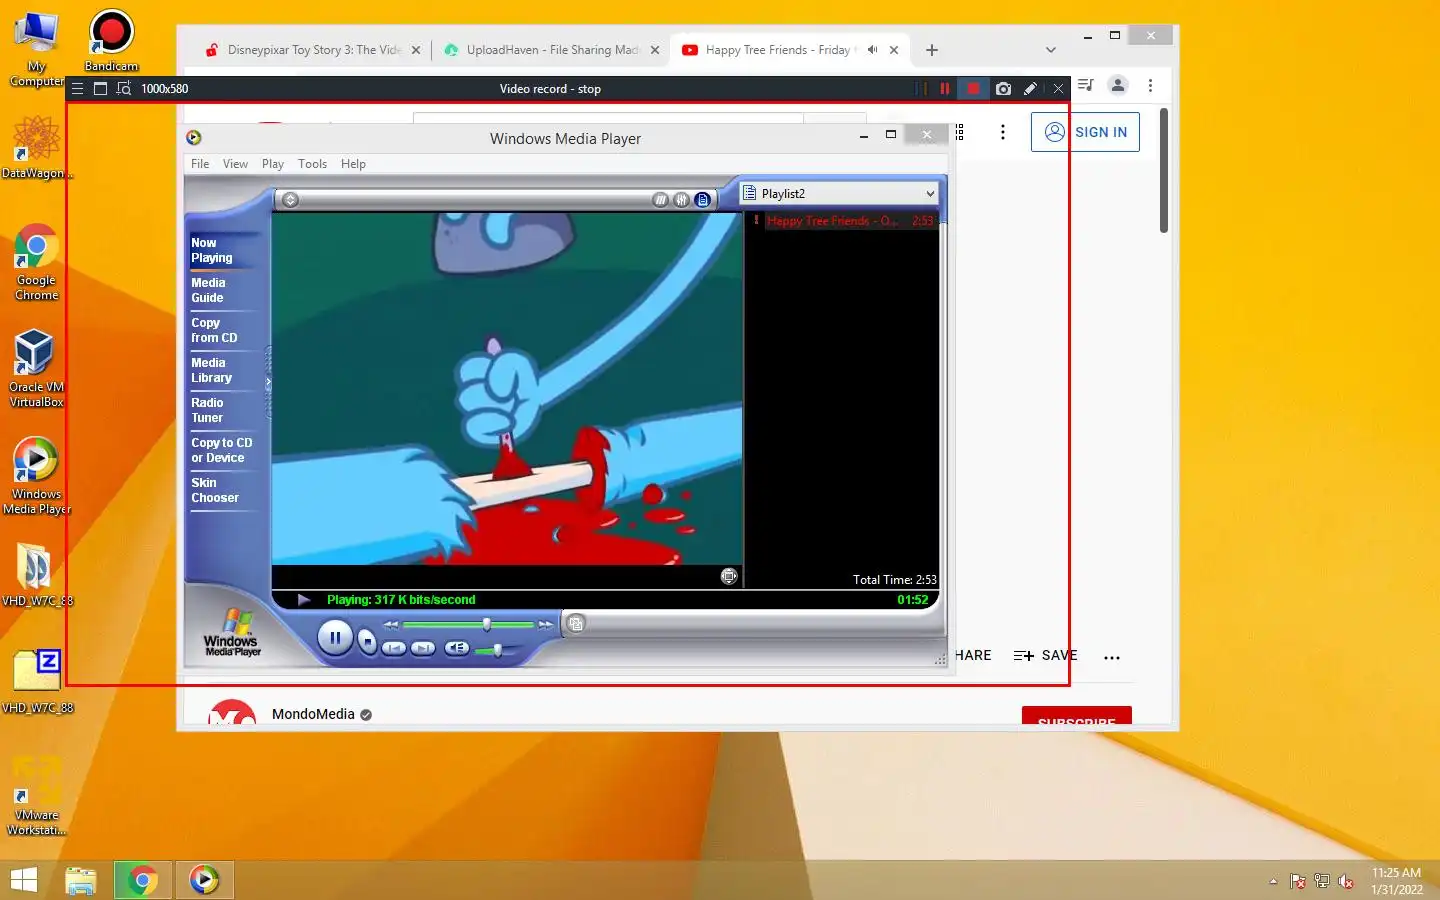Open the MondoMedia channel link
Screen dimensions: 1440x900
(313, 714)
